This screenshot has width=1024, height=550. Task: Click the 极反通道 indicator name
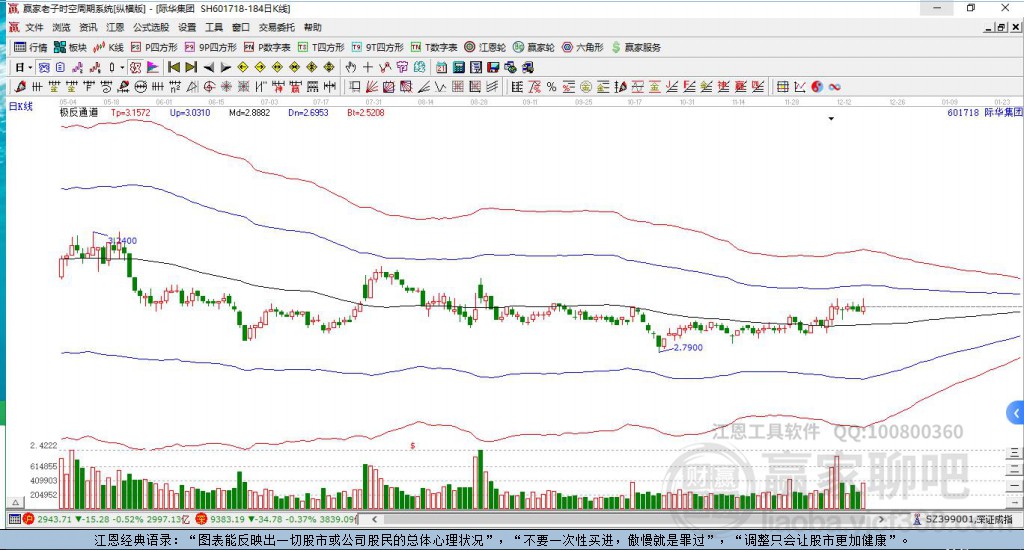78,112
